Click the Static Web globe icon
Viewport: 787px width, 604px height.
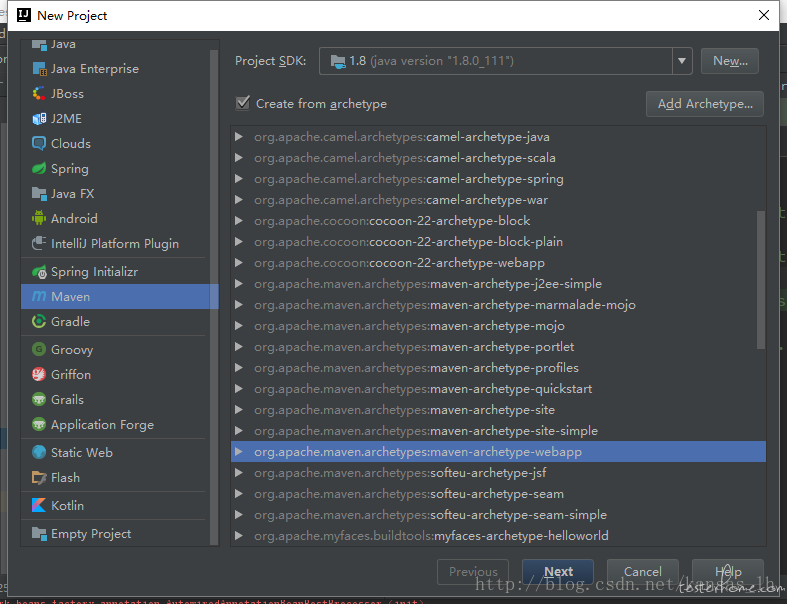(x=39, y=452)
